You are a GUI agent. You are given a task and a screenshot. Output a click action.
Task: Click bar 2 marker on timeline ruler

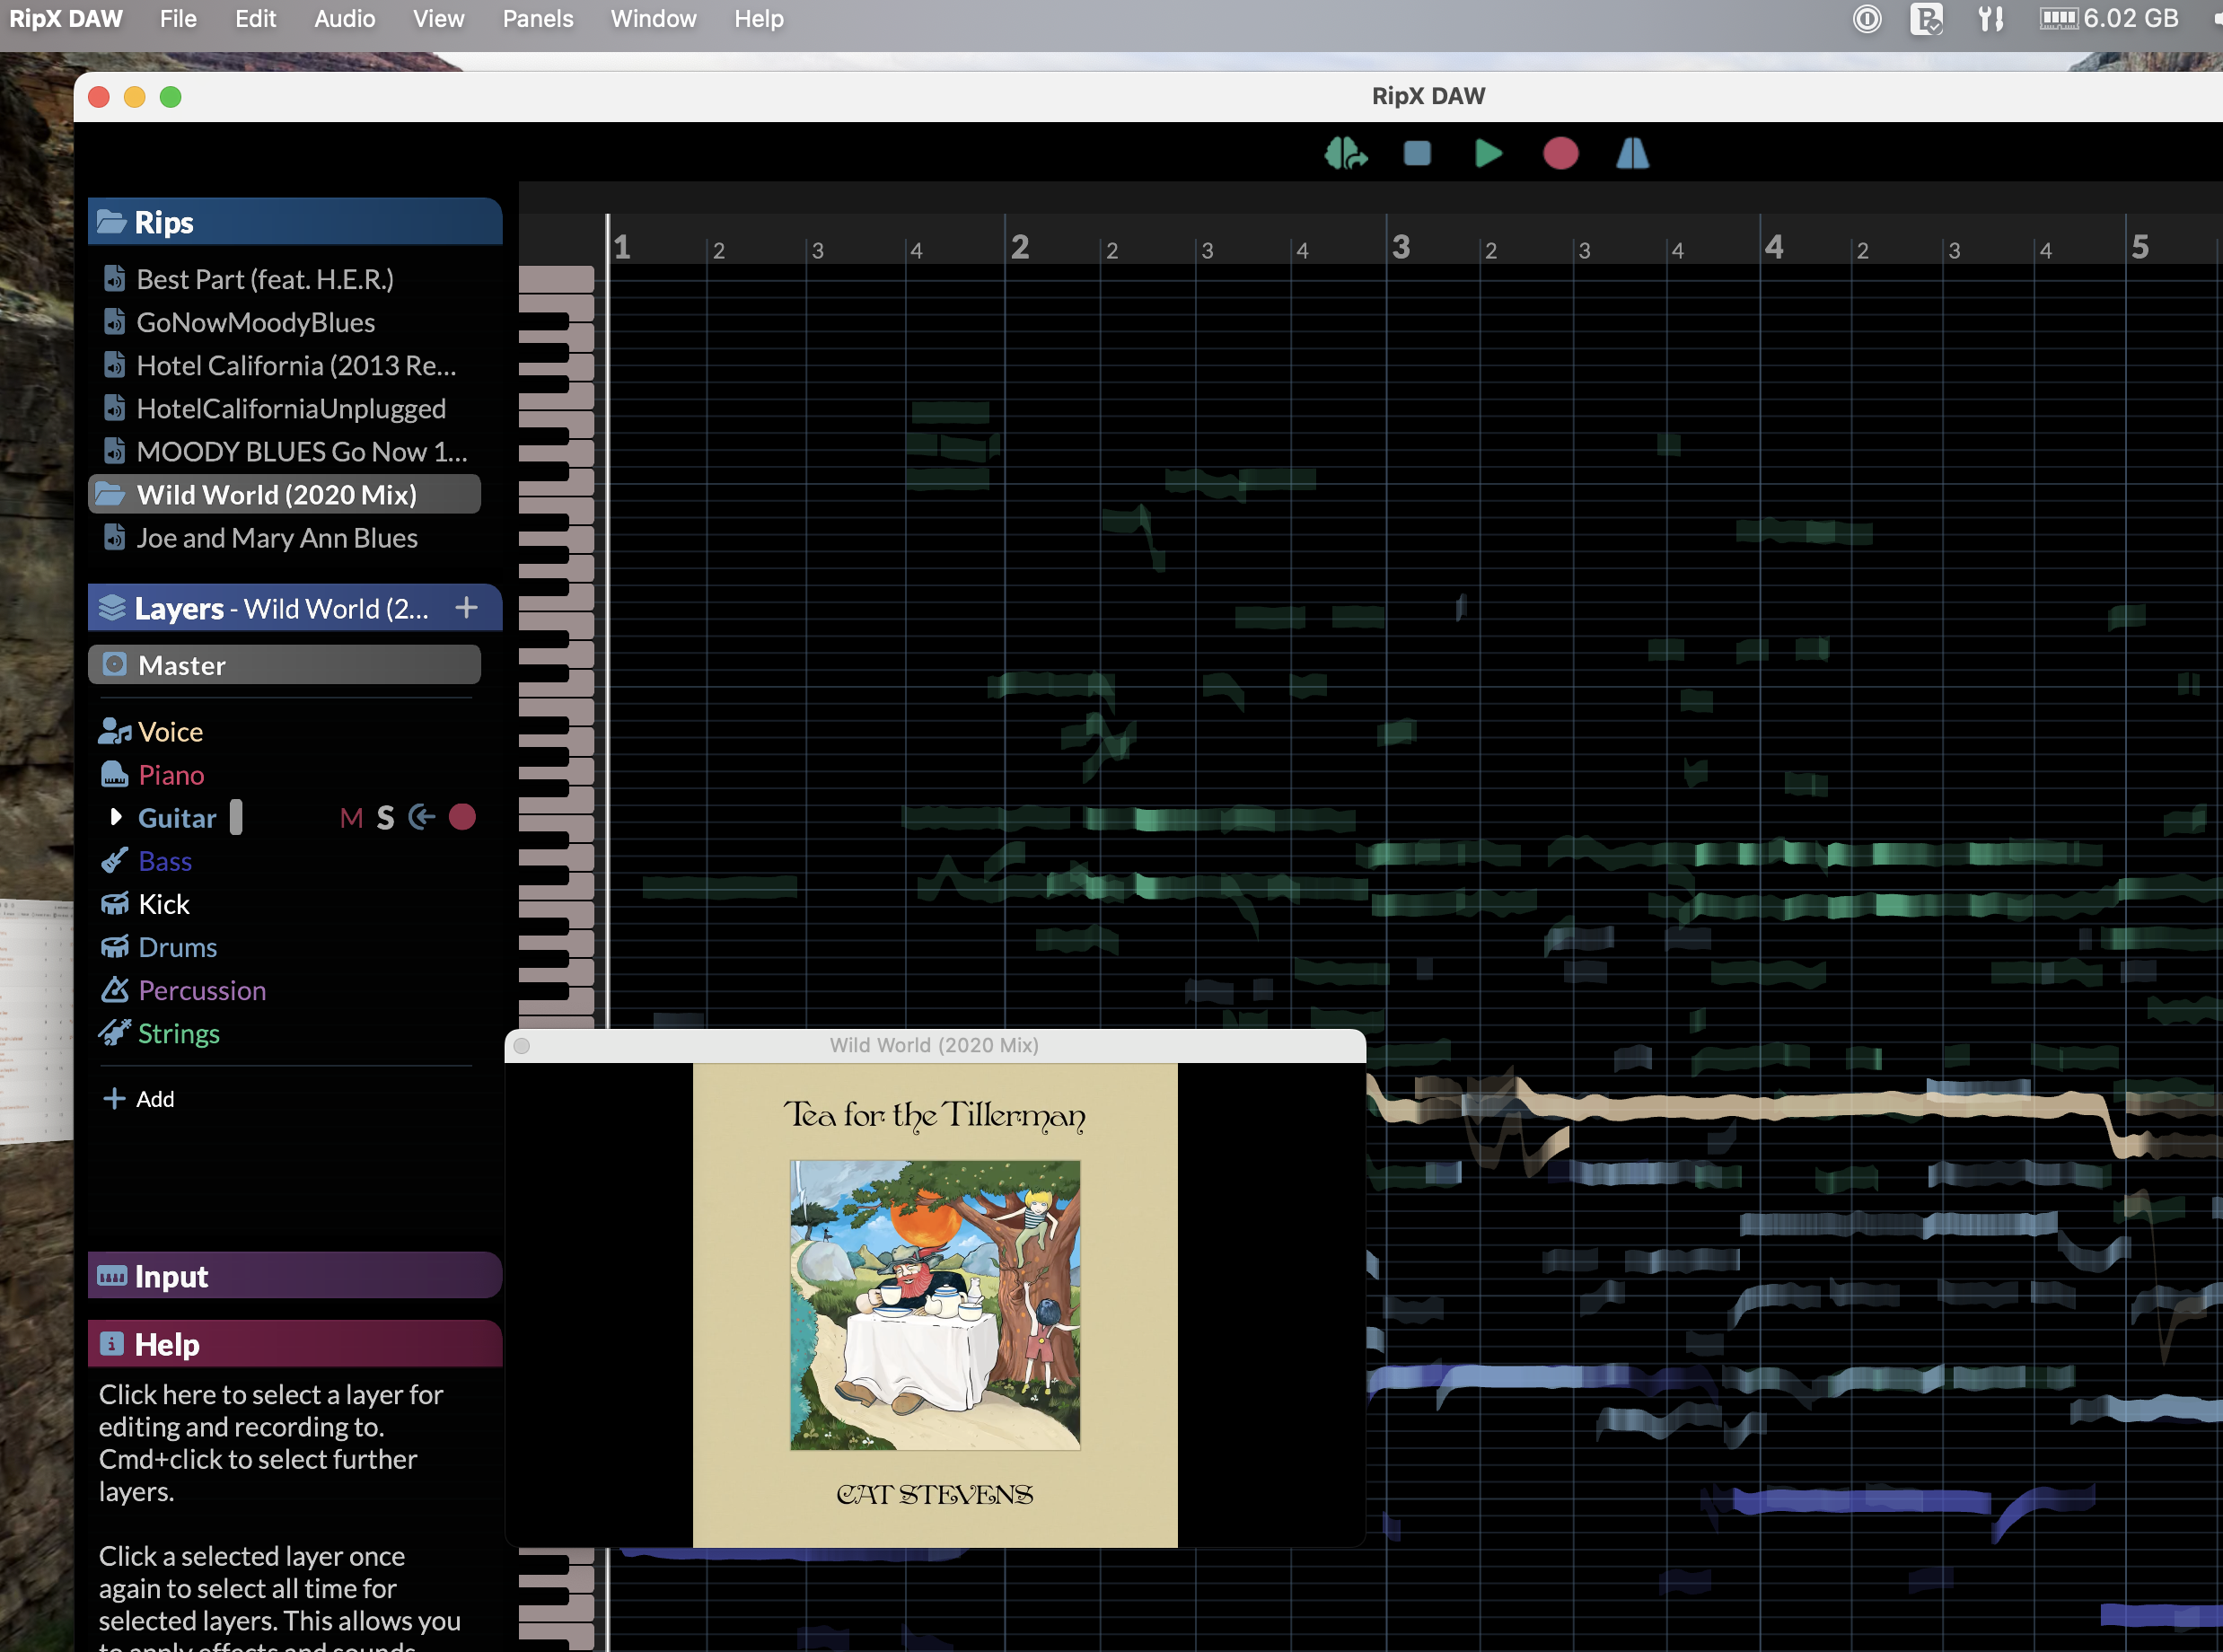[x=1019, y=246]
